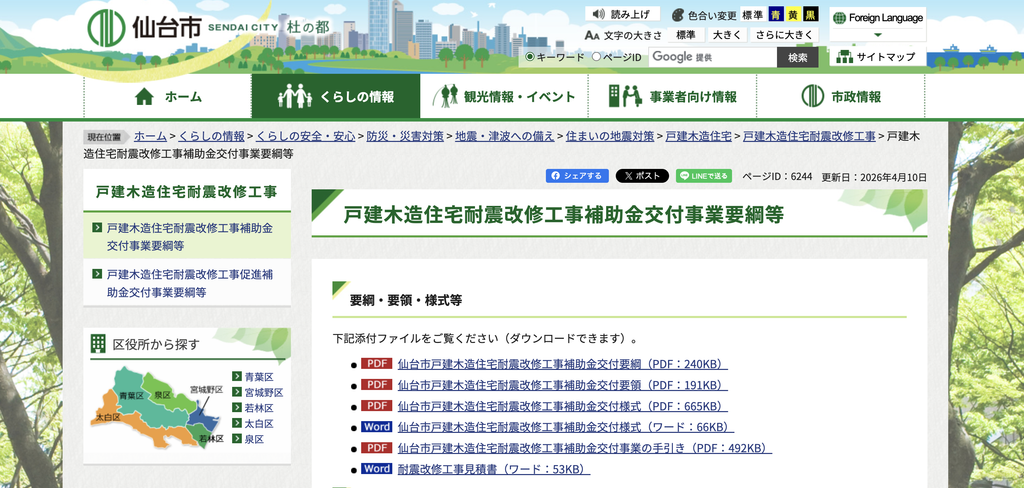Download 耐震改修工事見積書 Word file (53KB)
Viewport: 1024px width, 488px height.
coord(494,469)
